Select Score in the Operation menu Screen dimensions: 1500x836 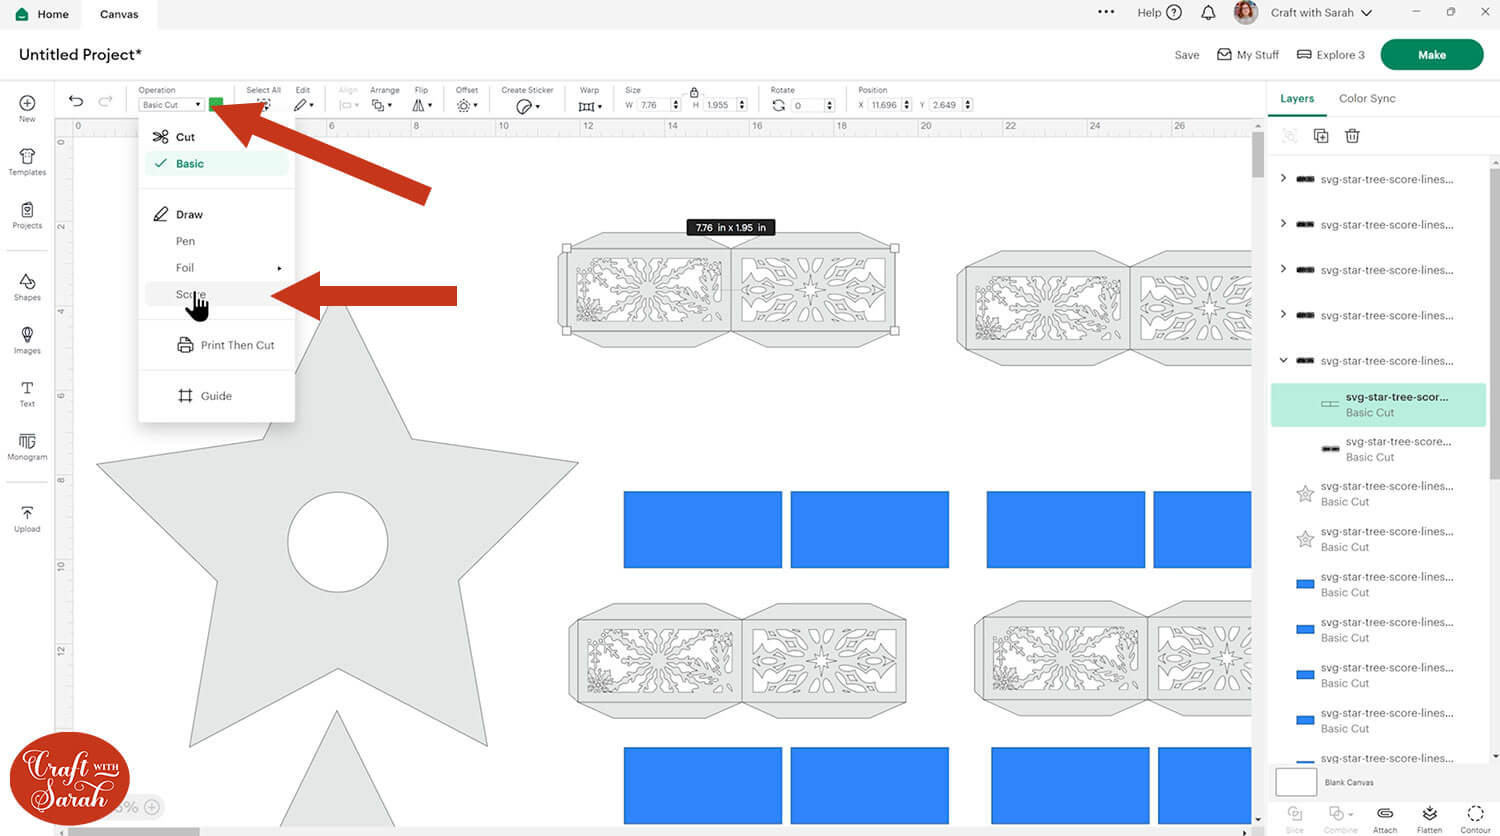coord(217,295)
